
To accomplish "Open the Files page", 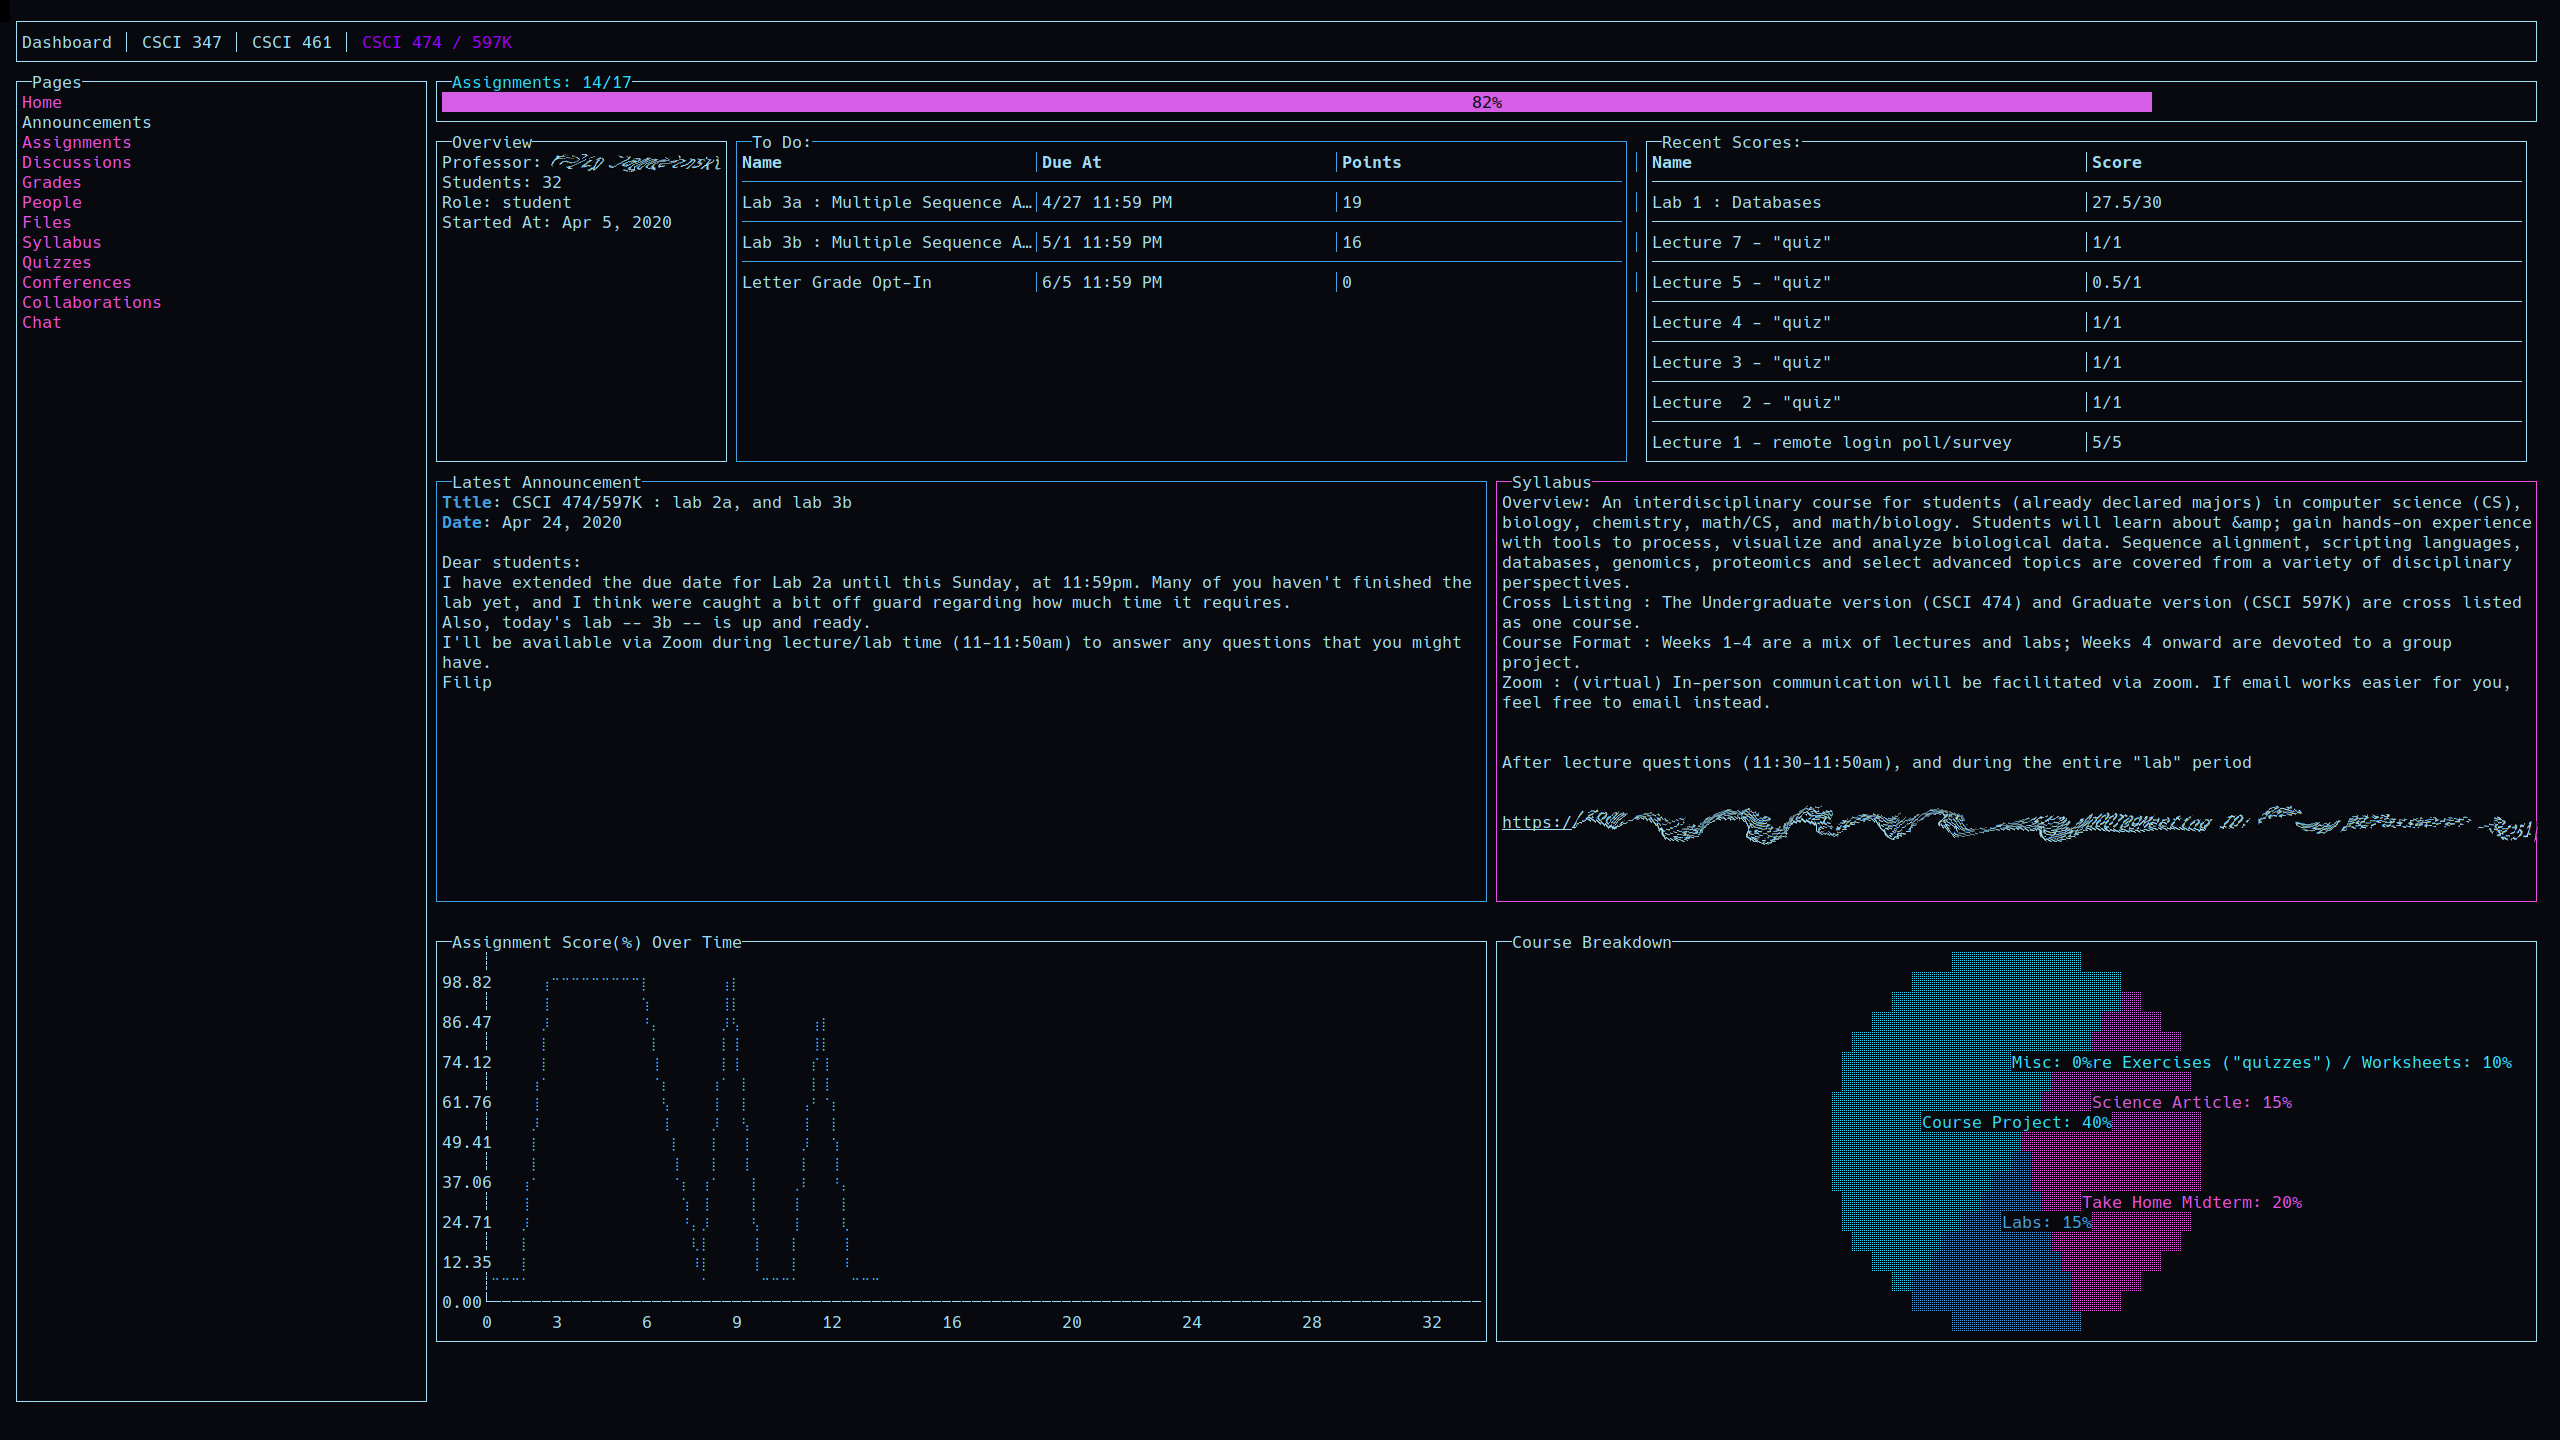I will (x=46, y=222).
